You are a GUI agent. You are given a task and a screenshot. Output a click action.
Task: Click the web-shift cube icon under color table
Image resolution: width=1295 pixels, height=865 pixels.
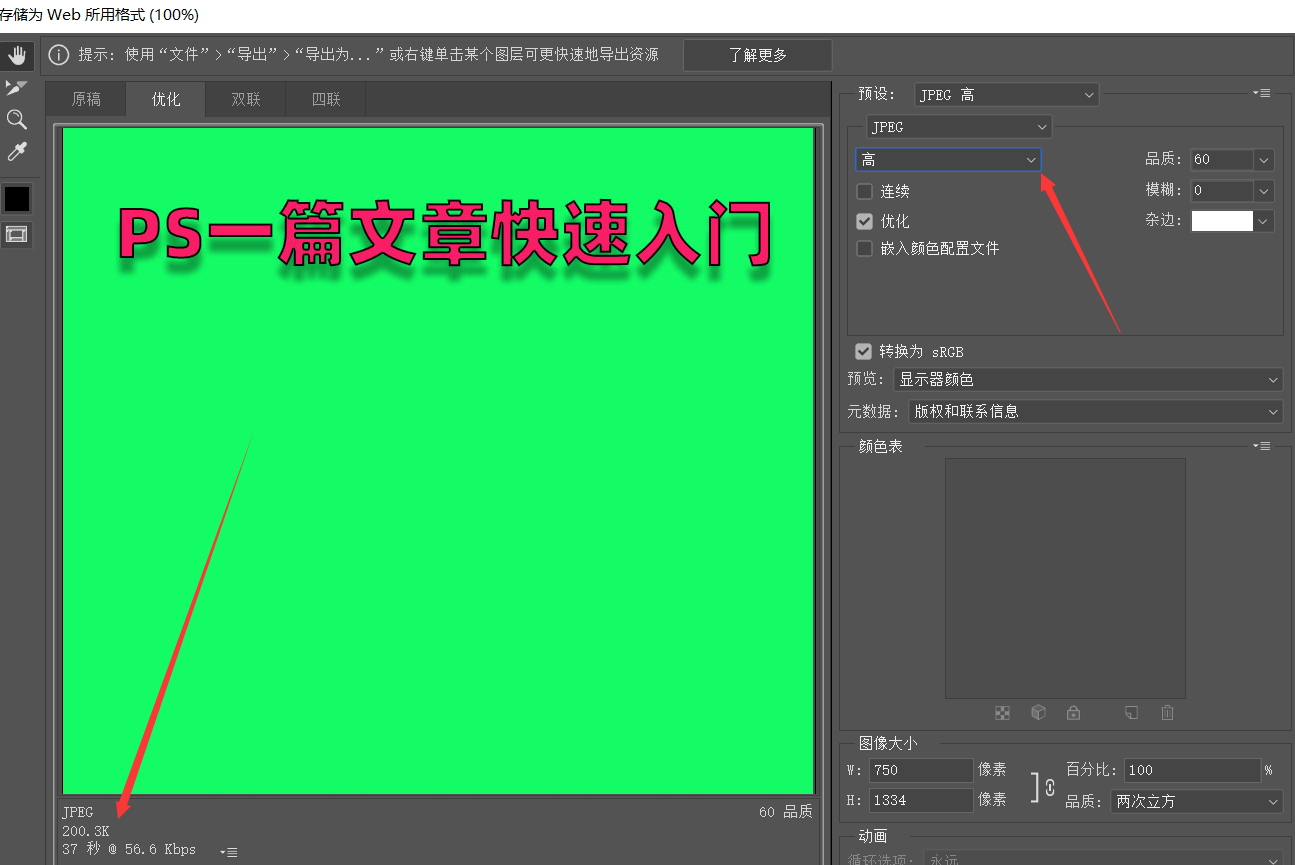coord(1038,713)
